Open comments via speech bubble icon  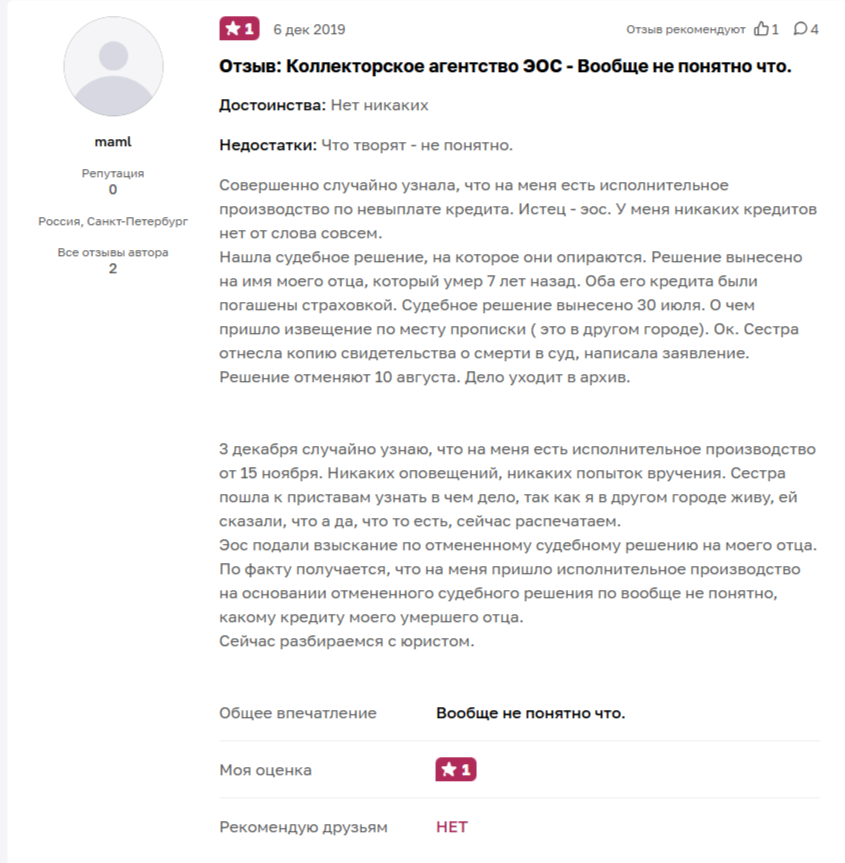coord(800,29)
